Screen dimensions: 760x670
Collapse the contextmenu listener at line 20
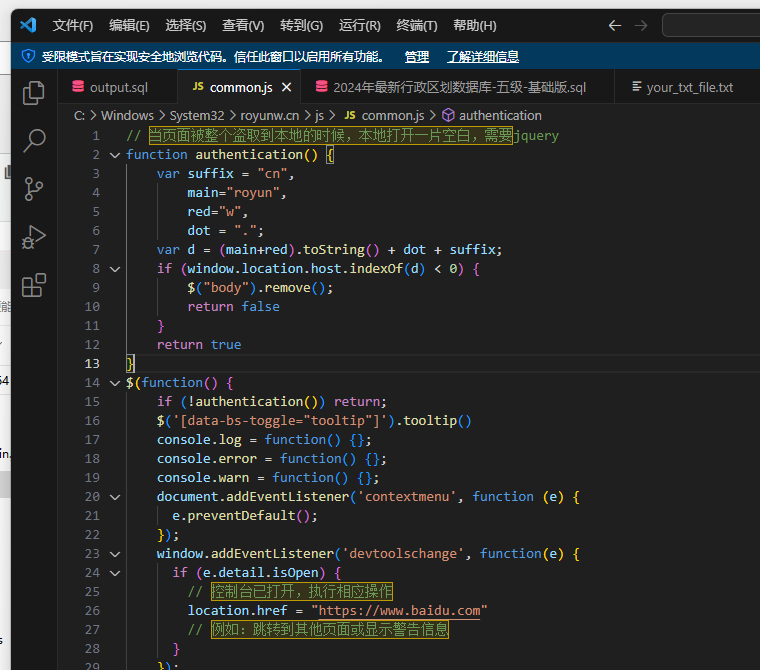point(115,497)
